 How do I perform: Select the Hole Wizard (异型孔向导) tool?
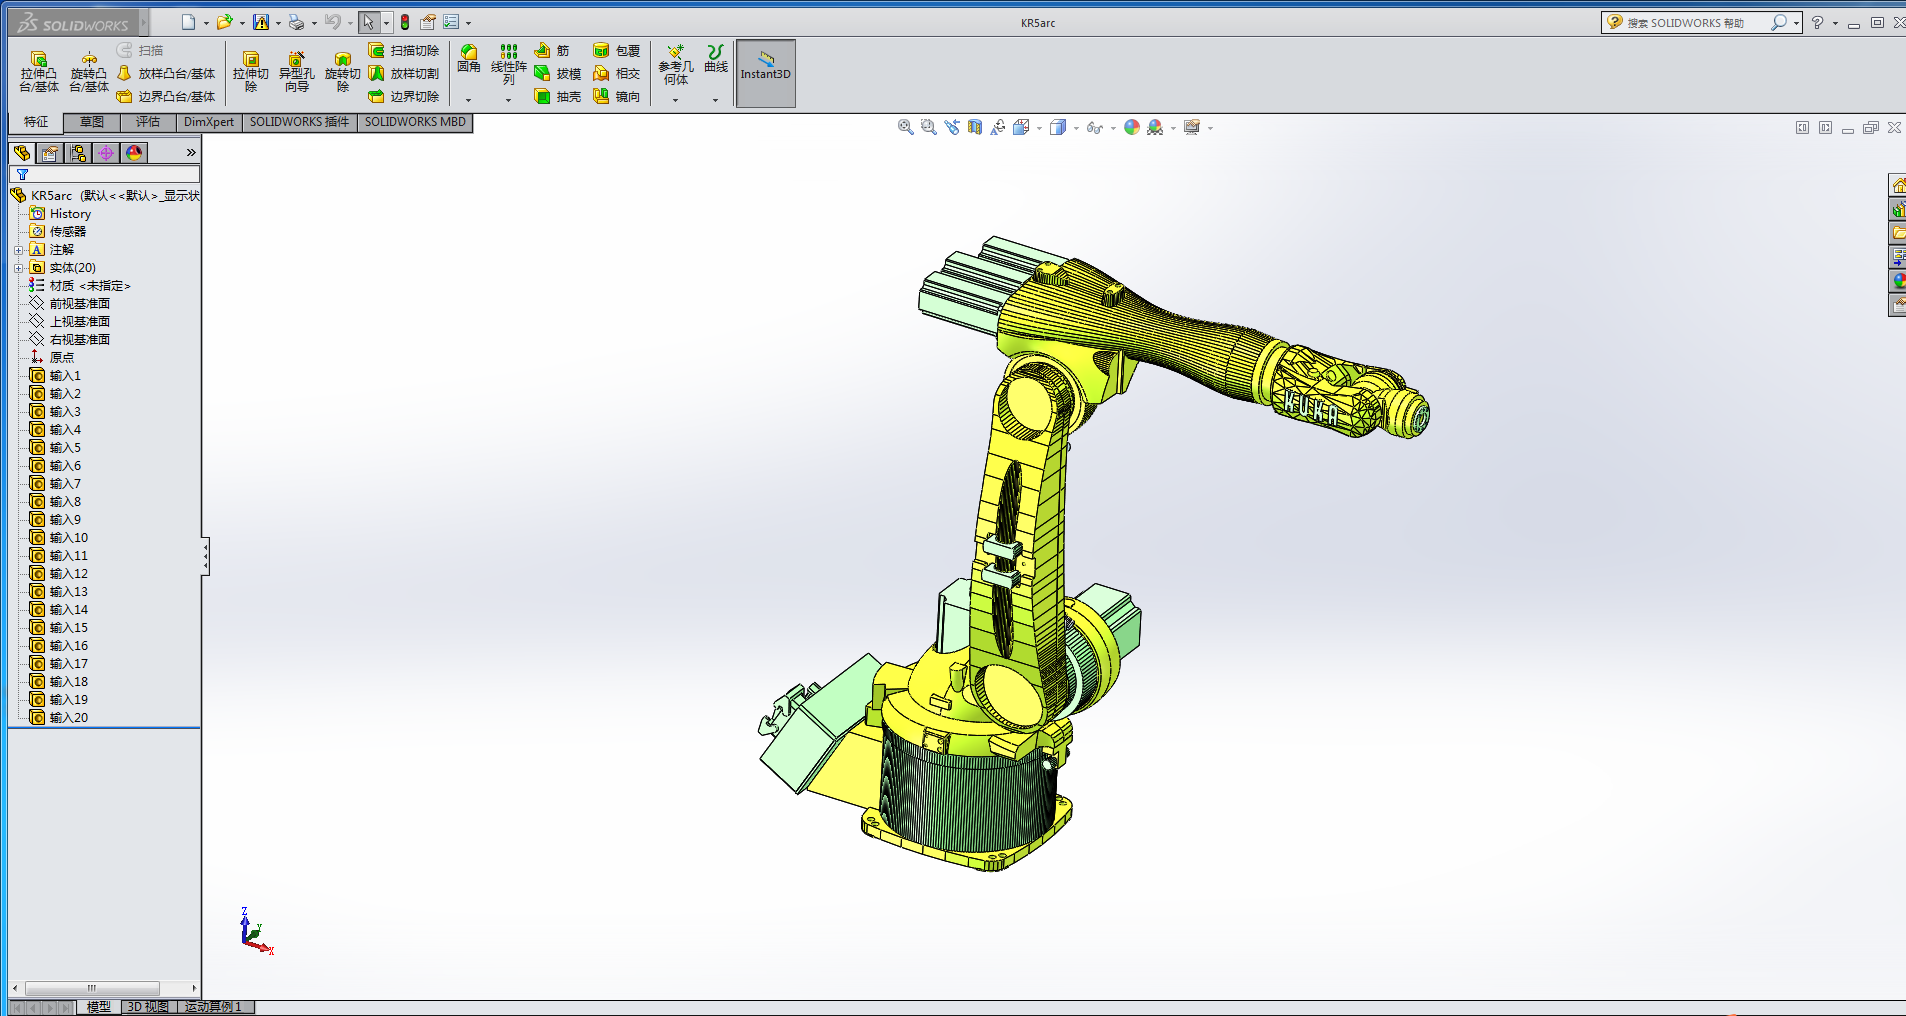click(x=296, y=72)
